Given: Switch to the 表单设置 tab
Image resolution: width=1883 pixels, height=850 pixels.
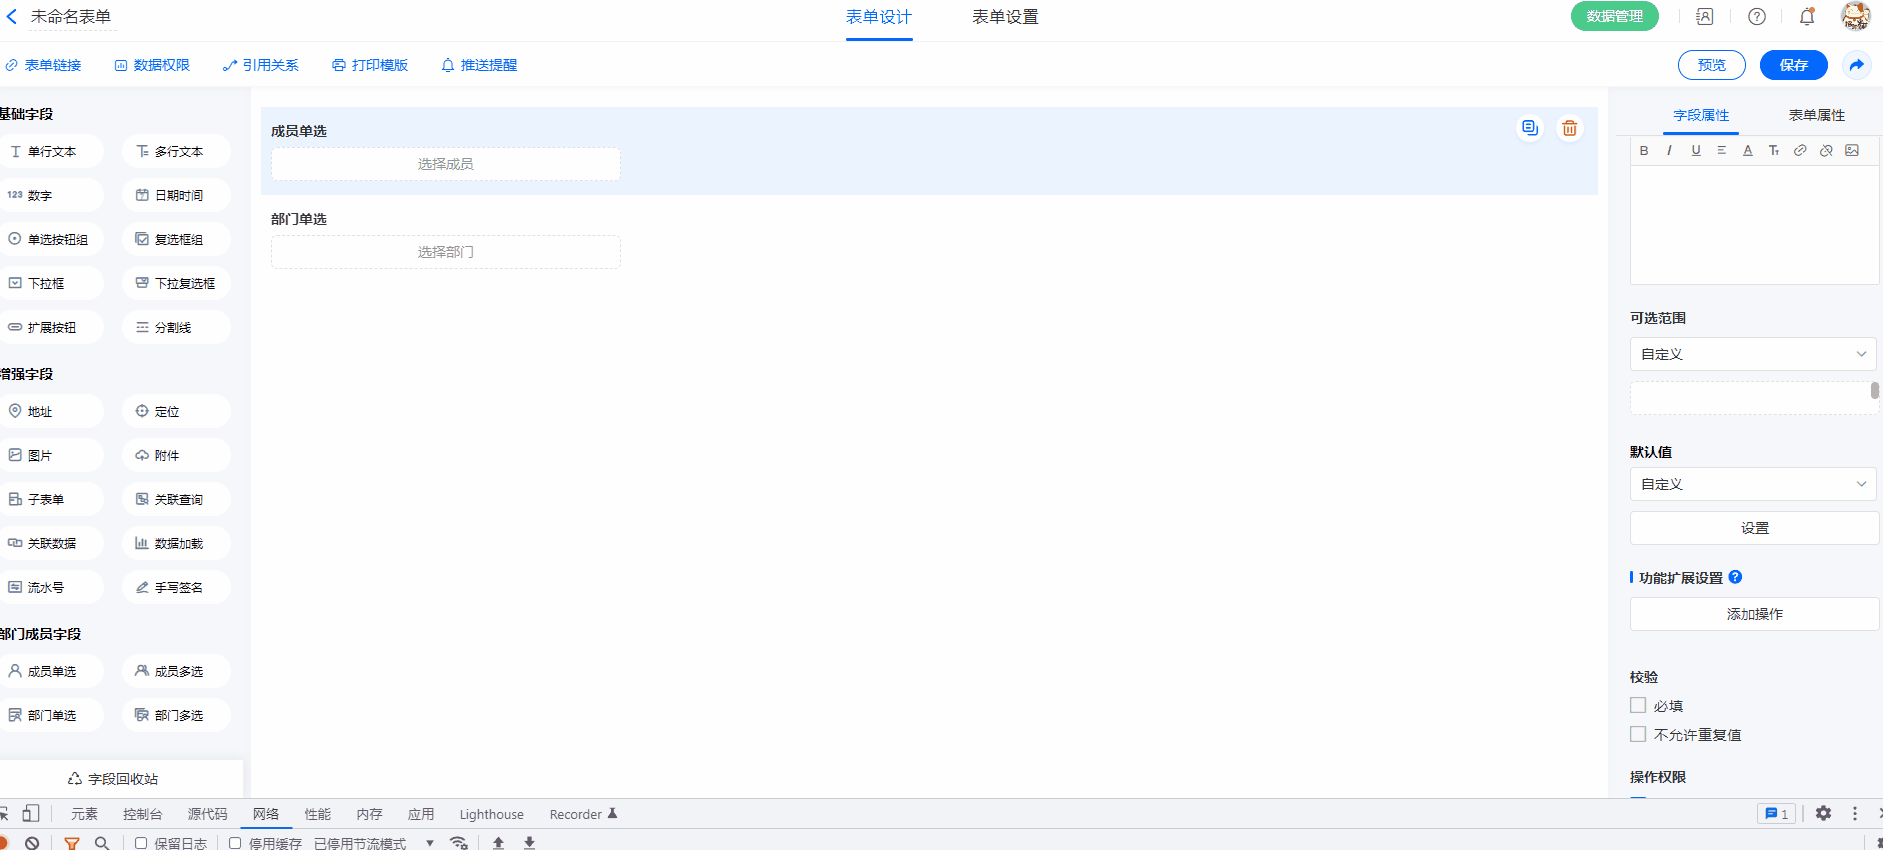Looking at the screenshot, I should coord(1005,17).
